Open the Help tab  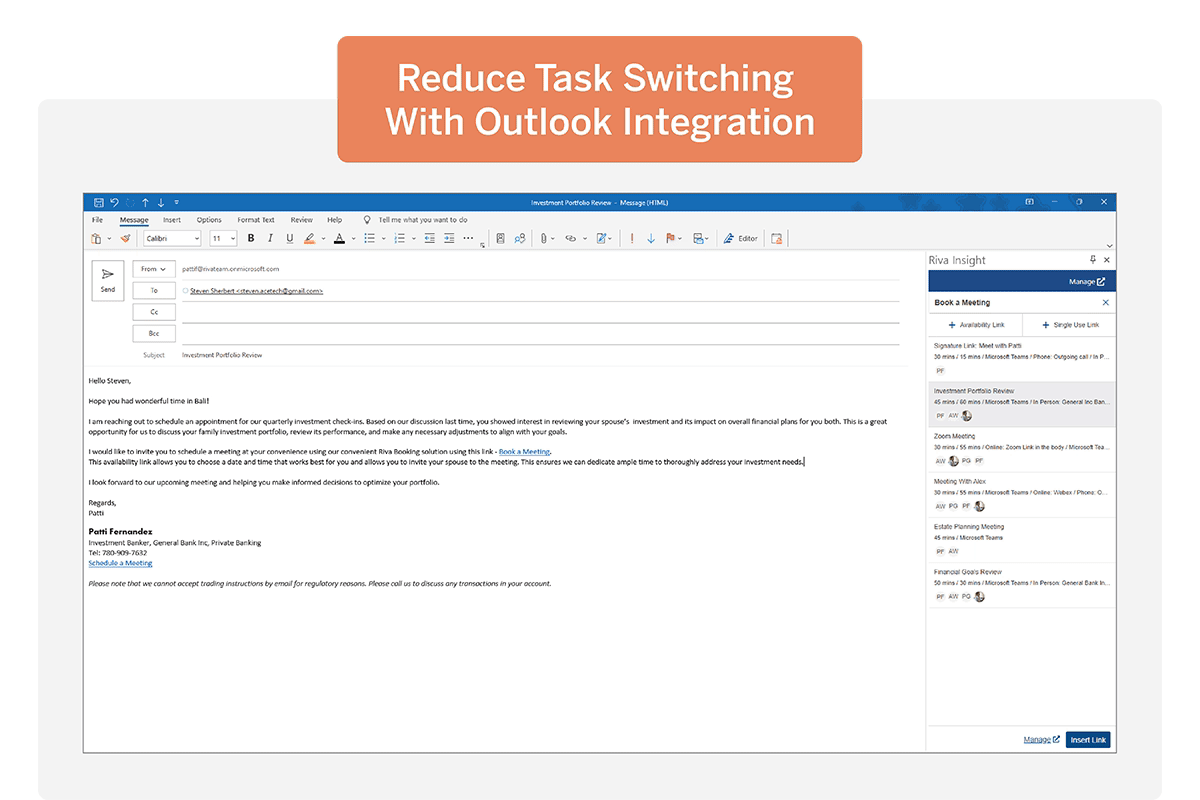click(x=335, y=220)
